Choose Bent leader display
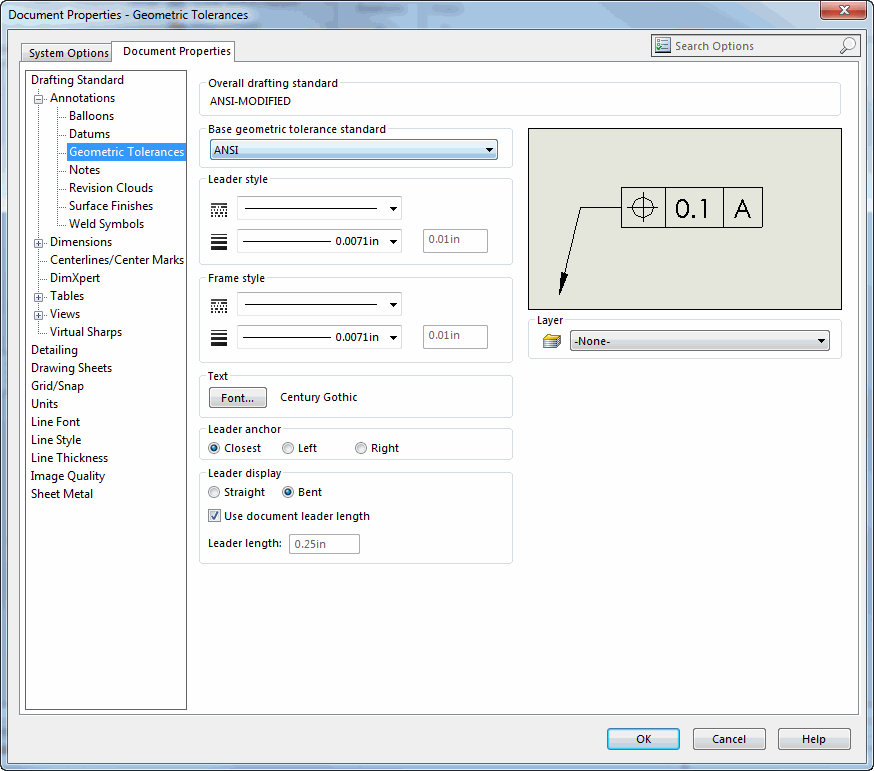 [x=288, y=492]
